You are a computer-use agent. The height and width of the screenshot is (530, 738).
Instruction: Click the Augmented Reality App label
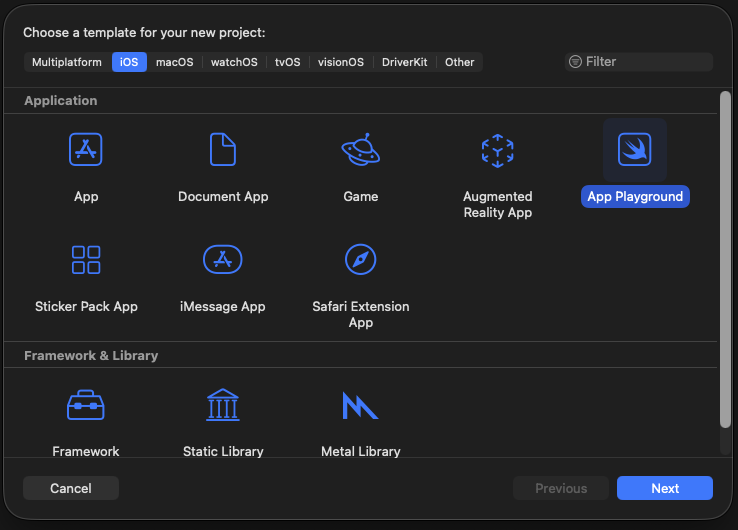coord(498,204)
